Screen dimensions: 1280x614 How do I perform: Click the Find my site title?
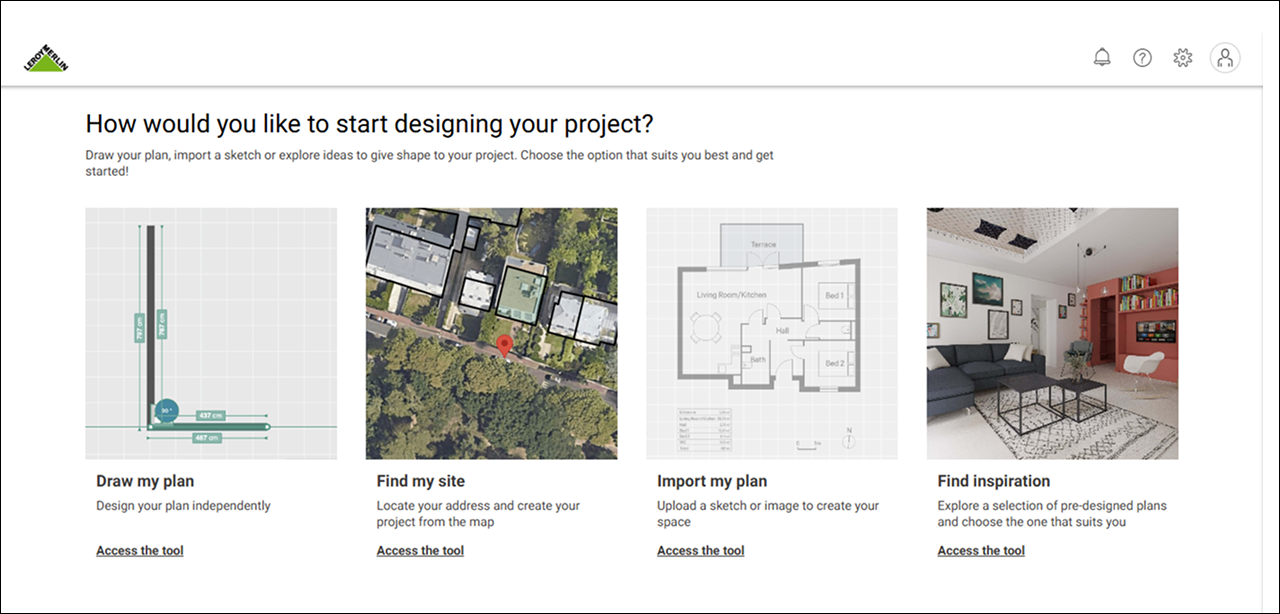421,481
